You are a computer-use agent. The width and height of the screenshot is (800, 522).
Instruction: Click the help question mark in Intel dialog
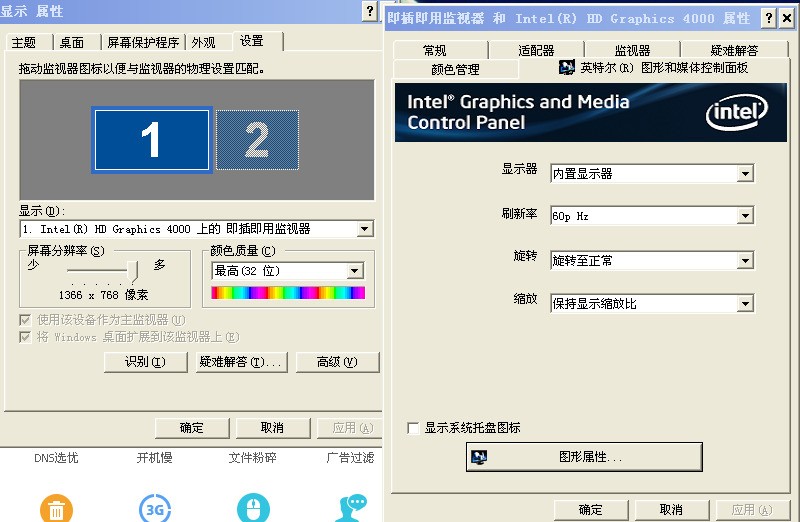pyautogui.click(x=768, y=18)
